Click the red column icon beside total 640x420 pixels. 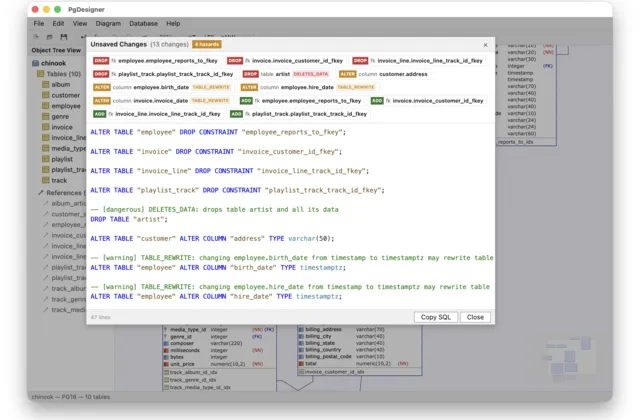pos(301,363)
